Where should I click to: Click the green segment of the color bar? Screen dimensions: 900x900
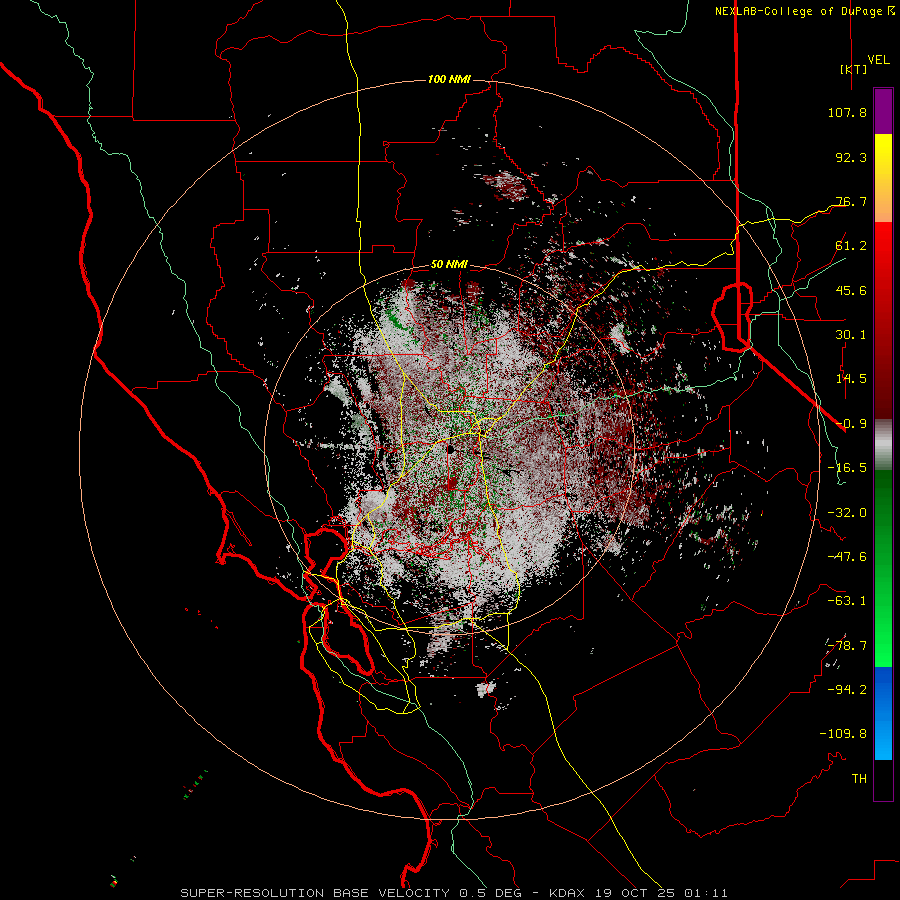point(883,568)
